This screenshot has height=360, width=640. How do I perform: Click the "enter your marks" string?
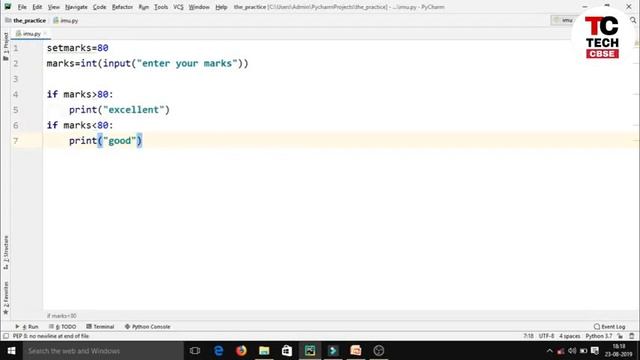pos(187,63)
